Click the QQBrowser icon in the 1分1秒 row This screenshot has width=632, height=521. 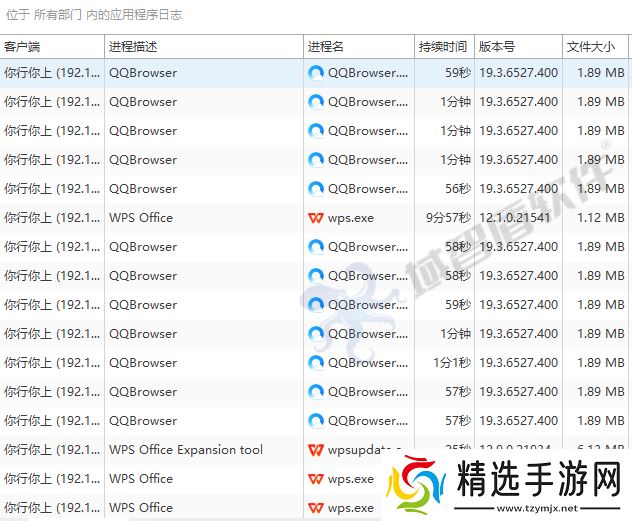pyautogui.click(x=316, y=363)
